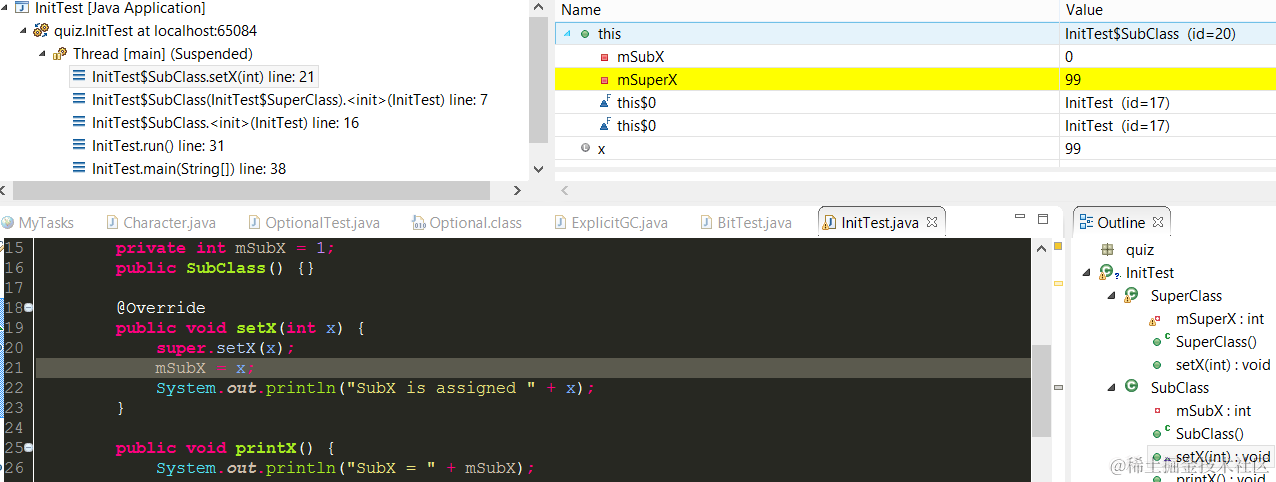Select the highlighted mSuperX variable row
Viewport: 1276px width, 482px height.
pos(915,79)
